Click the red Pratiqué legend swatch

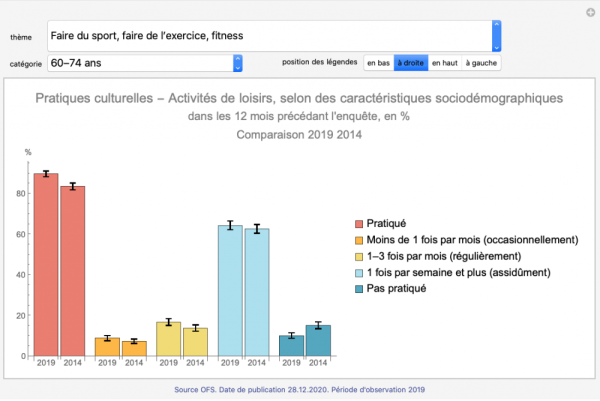coord(360,223)
